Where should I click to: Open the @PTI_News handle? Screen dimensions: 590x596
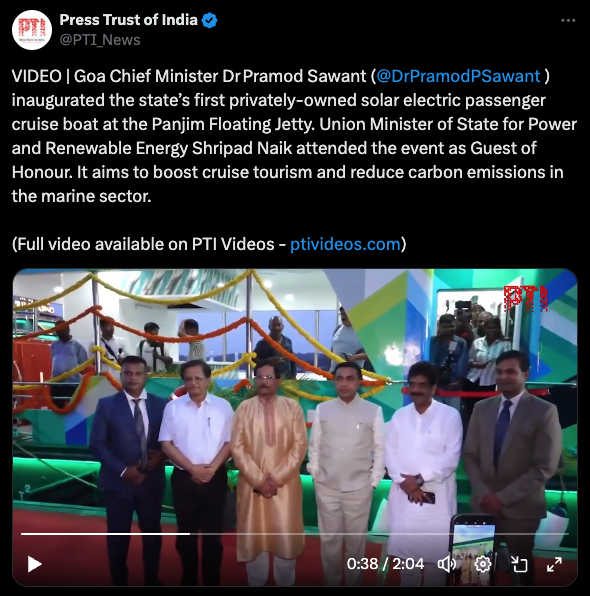pos(100,40)
